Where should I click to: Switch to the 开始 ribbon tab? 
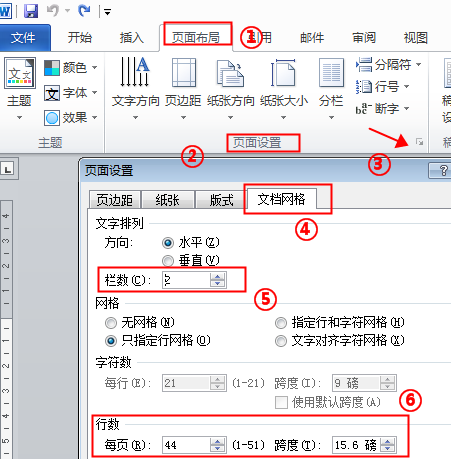click(80, 37)
